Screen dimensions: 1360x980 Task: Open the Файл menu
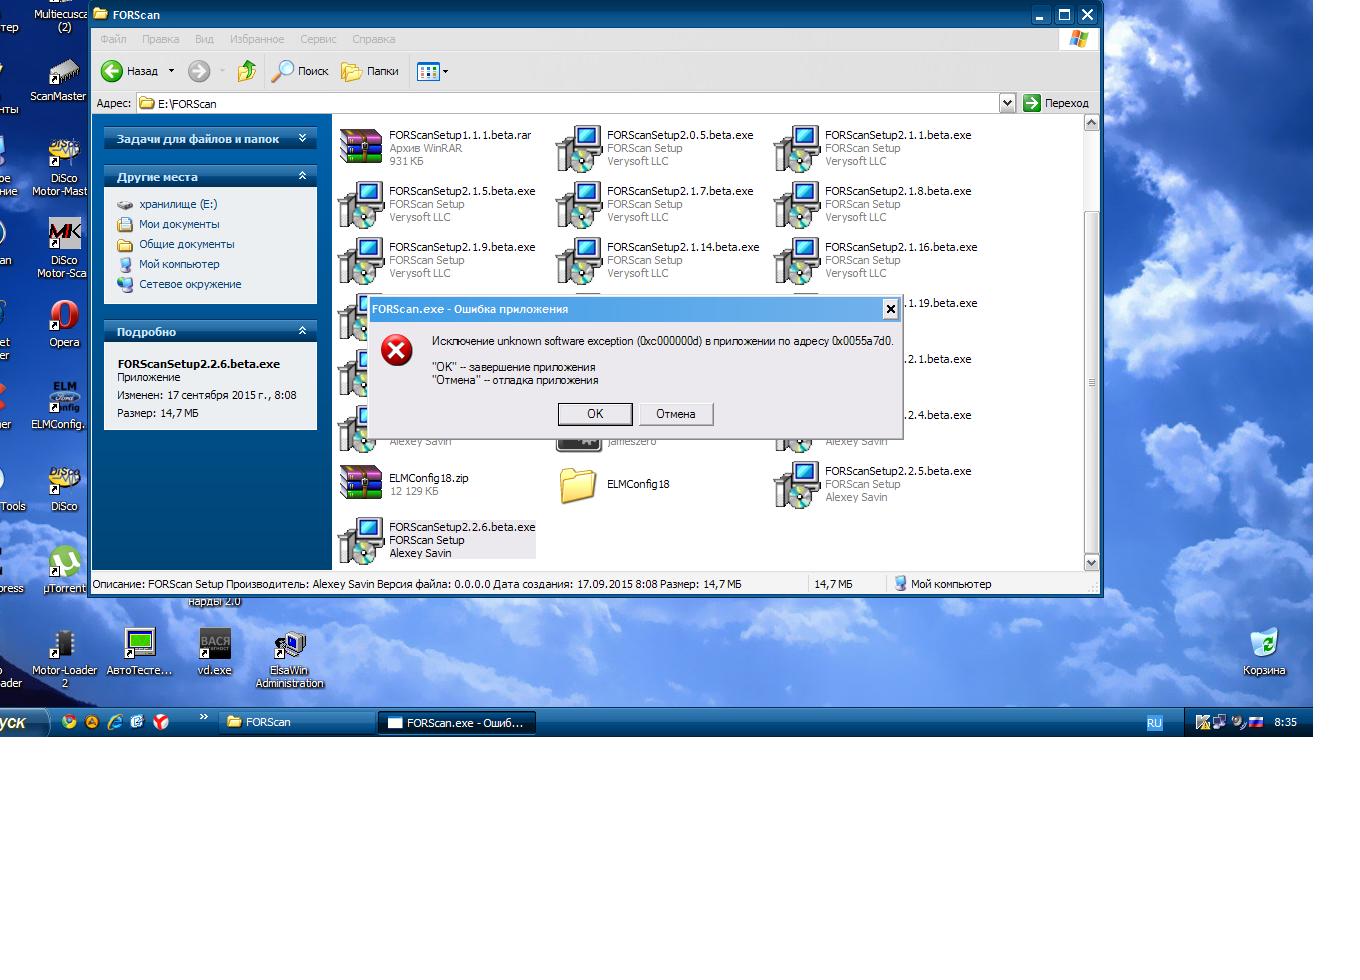(113, 39)
